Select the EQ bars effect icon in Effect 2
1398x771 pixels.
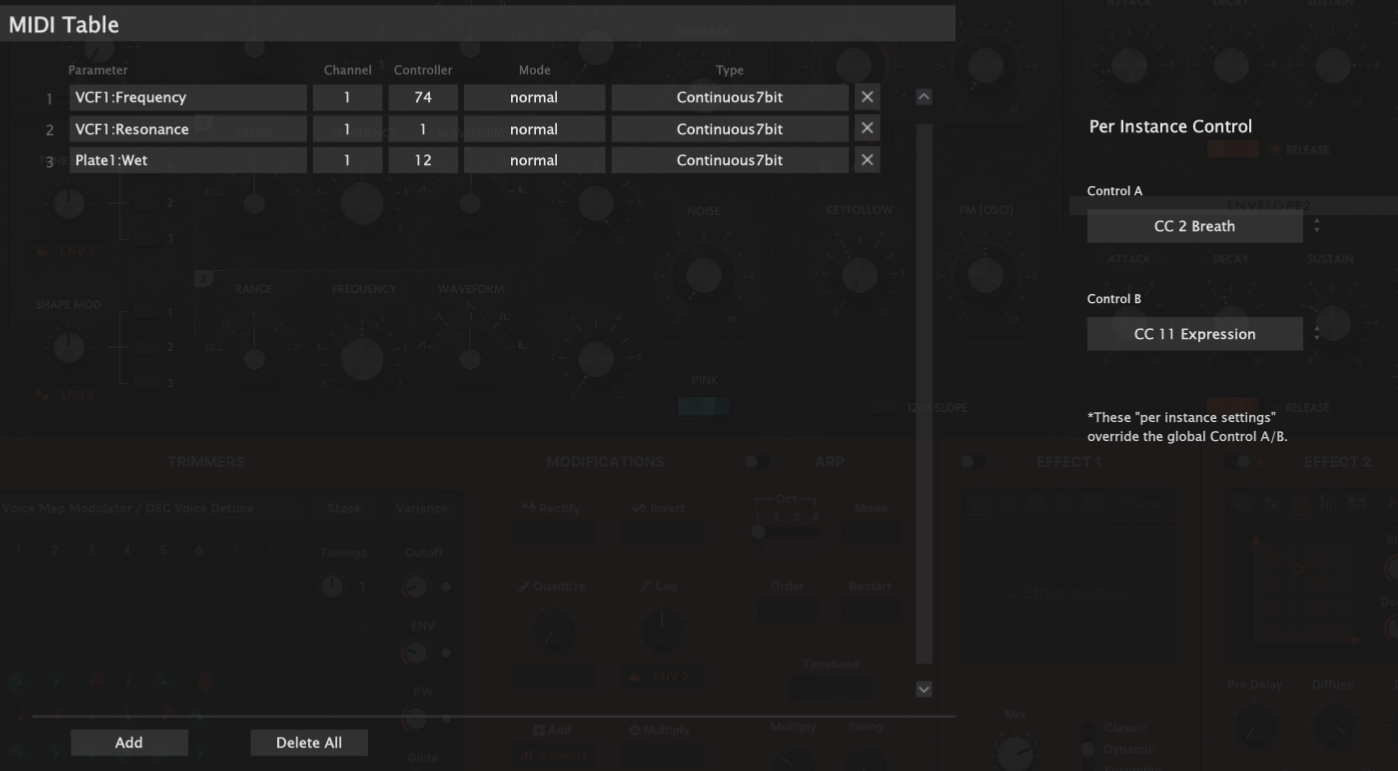point(1329,503)
